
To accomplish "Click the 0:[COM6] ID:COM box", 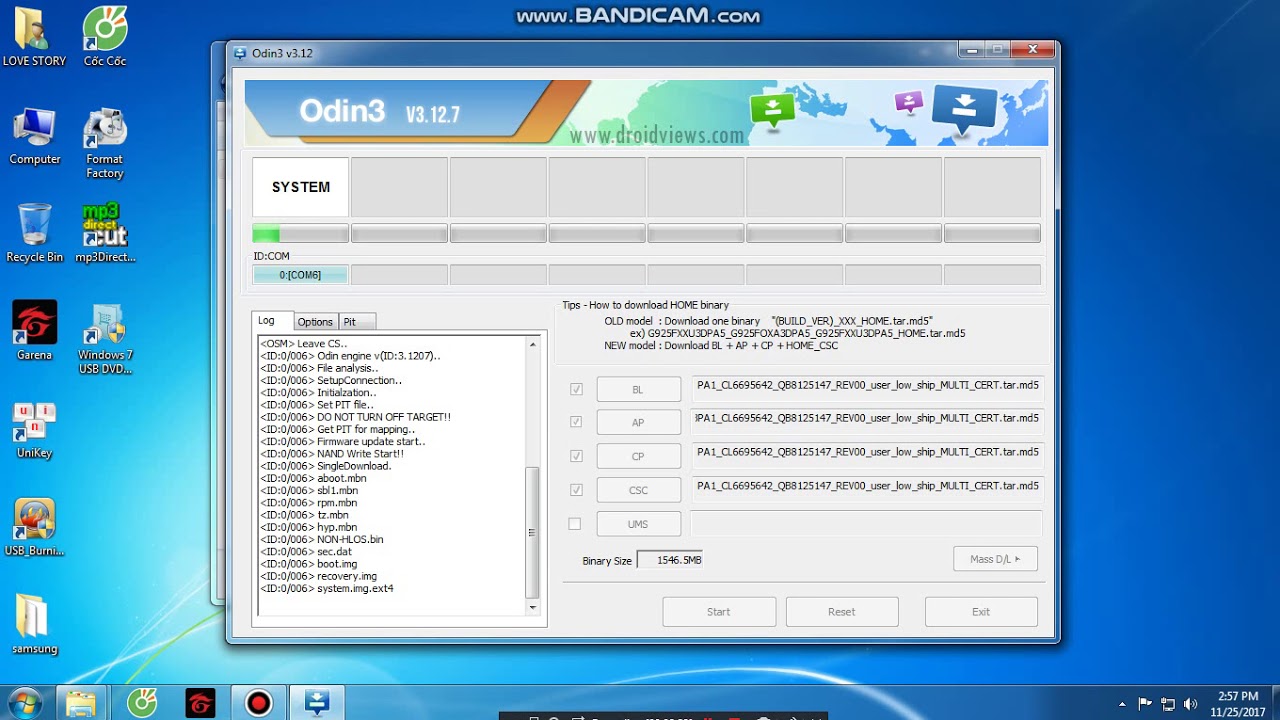I will pyautogui.click(x=300, y=274).
